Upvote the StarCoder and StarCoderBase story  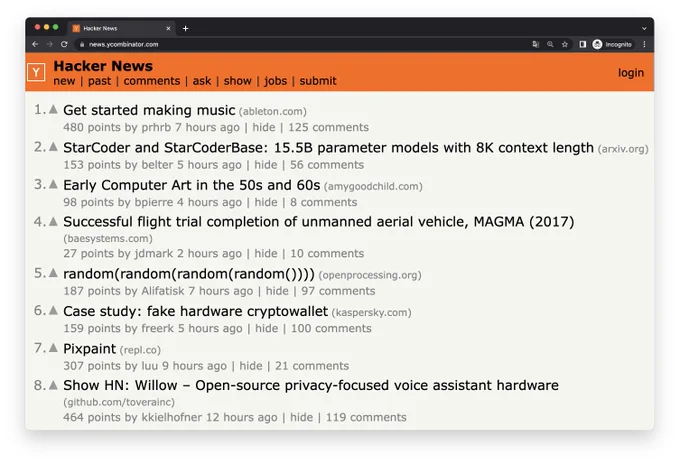tap(53, 147)
